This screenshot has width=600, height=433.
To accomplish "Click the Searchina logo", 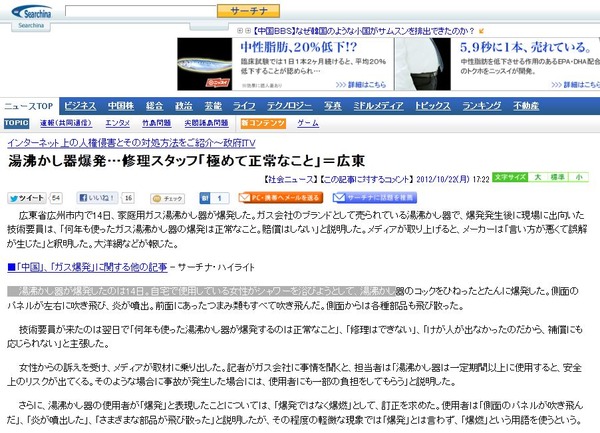I will [x=32, y=13].
